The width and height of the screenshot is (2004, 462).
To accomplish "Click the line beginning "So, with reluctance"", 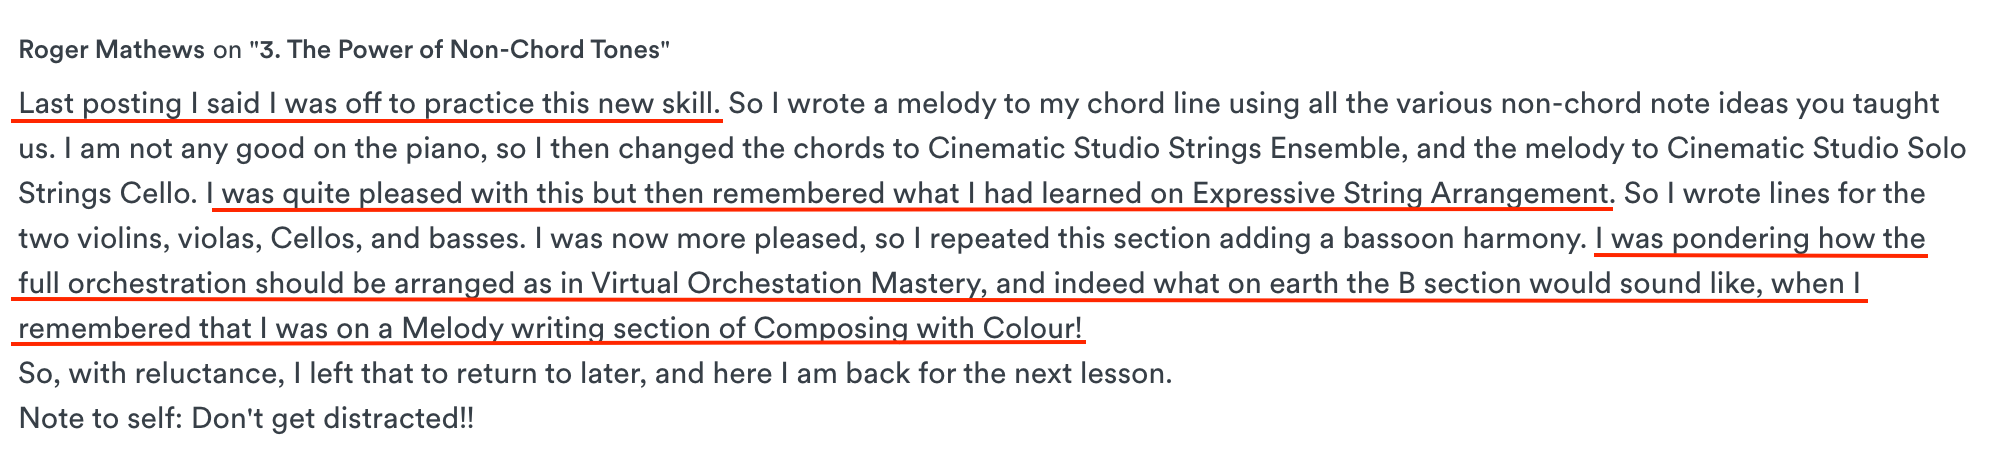I will 595,374.
